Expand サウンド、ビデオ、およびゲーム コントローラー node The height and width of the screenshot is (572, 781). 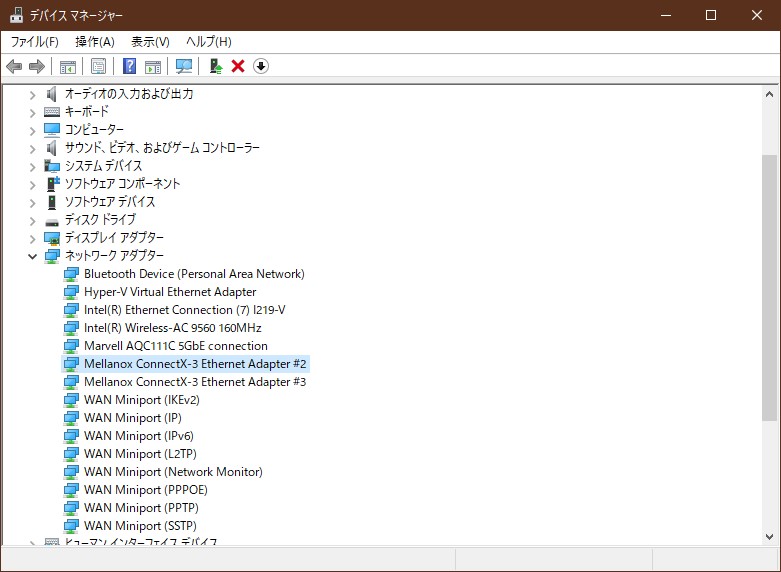[32, 148]
